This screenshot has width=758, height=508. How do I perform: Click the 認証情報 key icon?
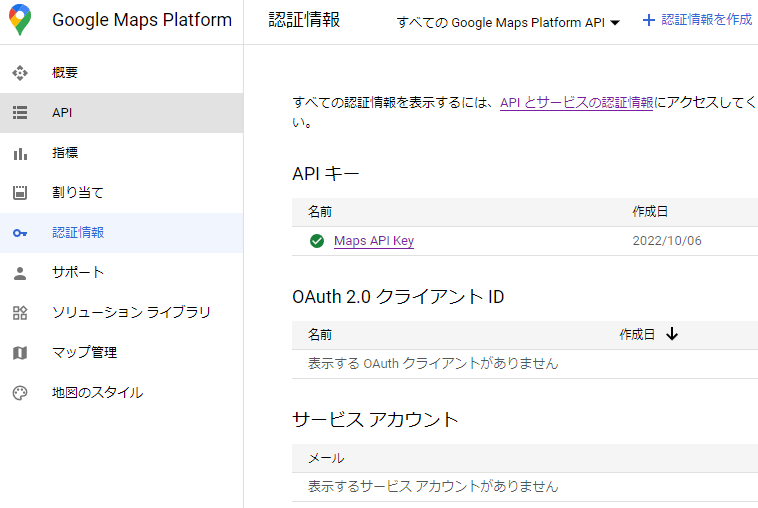point(20,233)
